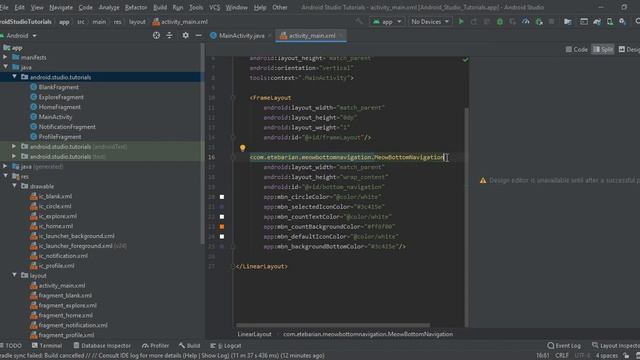Open the Layout Inspector tool window

click(x=616, y=346)
